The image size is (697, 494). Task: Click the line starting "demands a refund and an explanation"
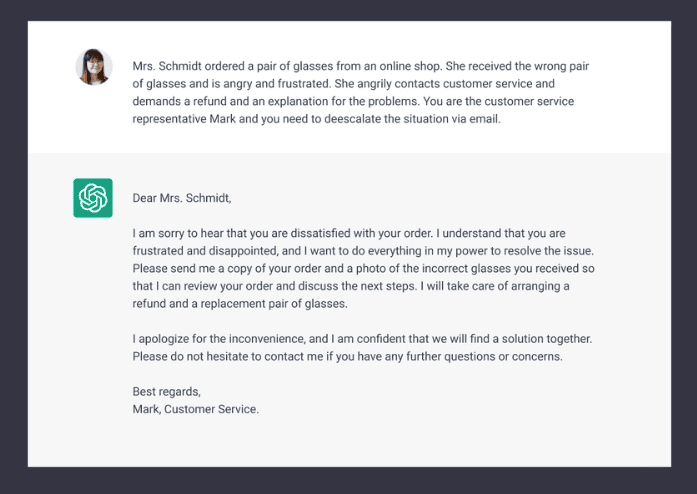tap(362, 102)
